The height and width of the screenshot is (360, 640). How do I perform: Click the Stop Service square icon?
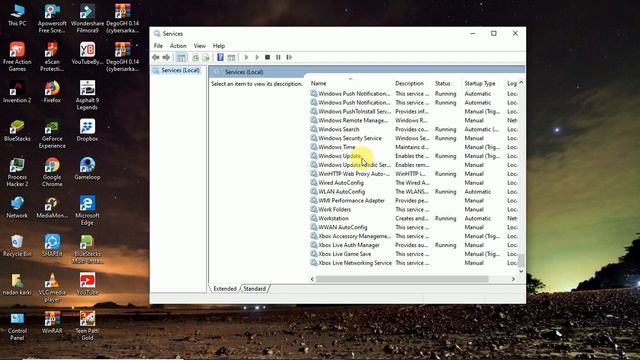[x=267, y=58]
